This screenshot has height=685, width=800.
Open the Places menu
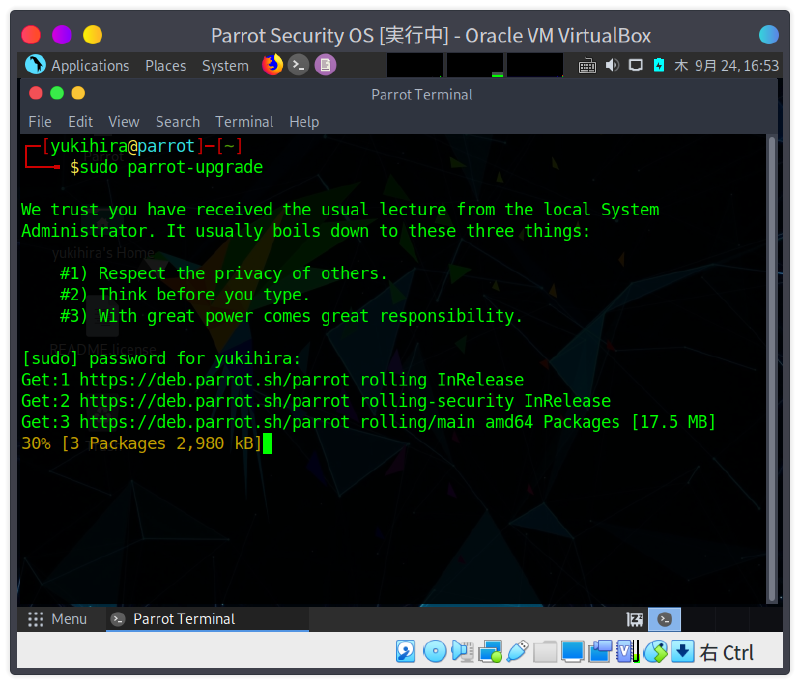click(166, 65)
